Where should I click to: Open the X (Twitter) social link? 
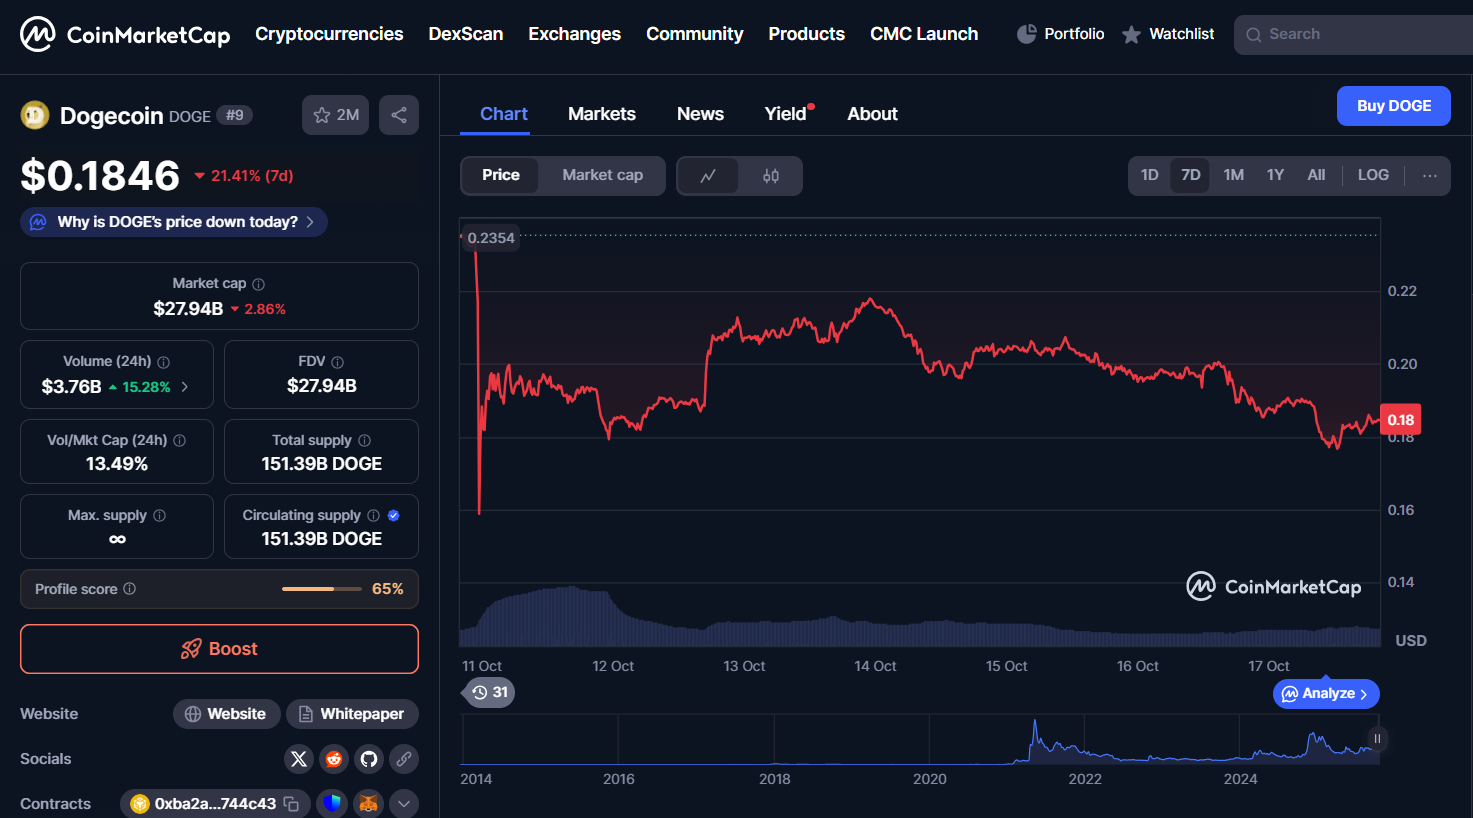point(299,759)
